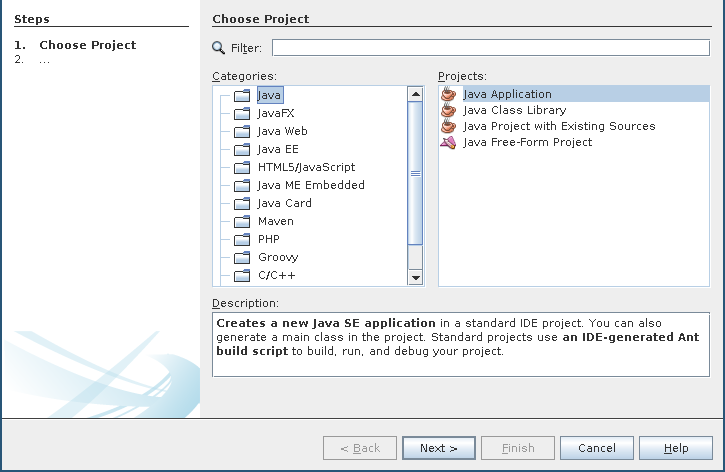Screen dimensions: 725x472
Task: Select the Java EE category
Action: click(x=278, y=149)
